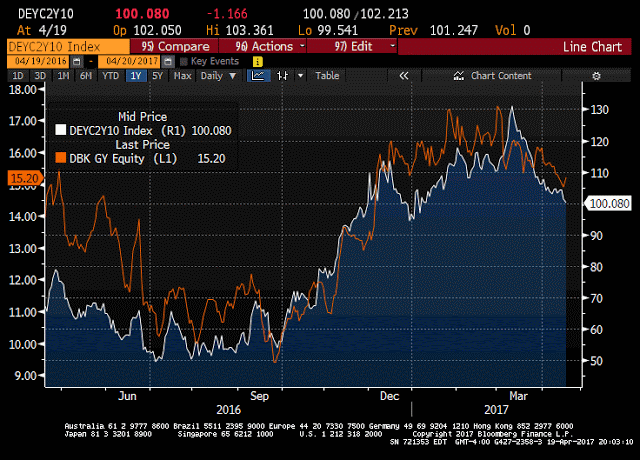
Task: Expand chart type dropdown arrow
Action: point(301,76)
